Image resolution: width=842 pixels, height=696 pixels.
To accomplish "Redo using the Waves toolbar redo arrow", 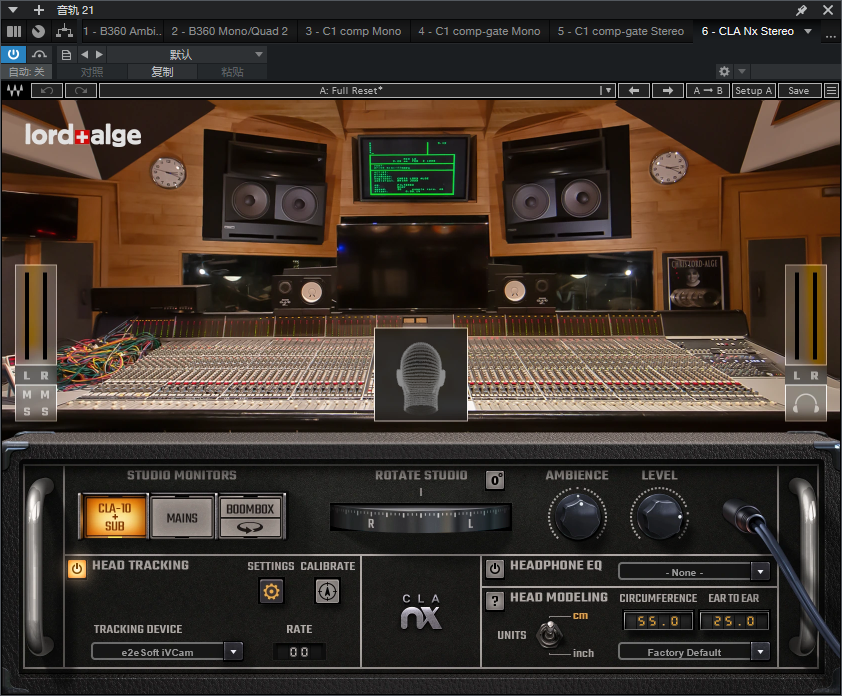I will coord(81,90).
